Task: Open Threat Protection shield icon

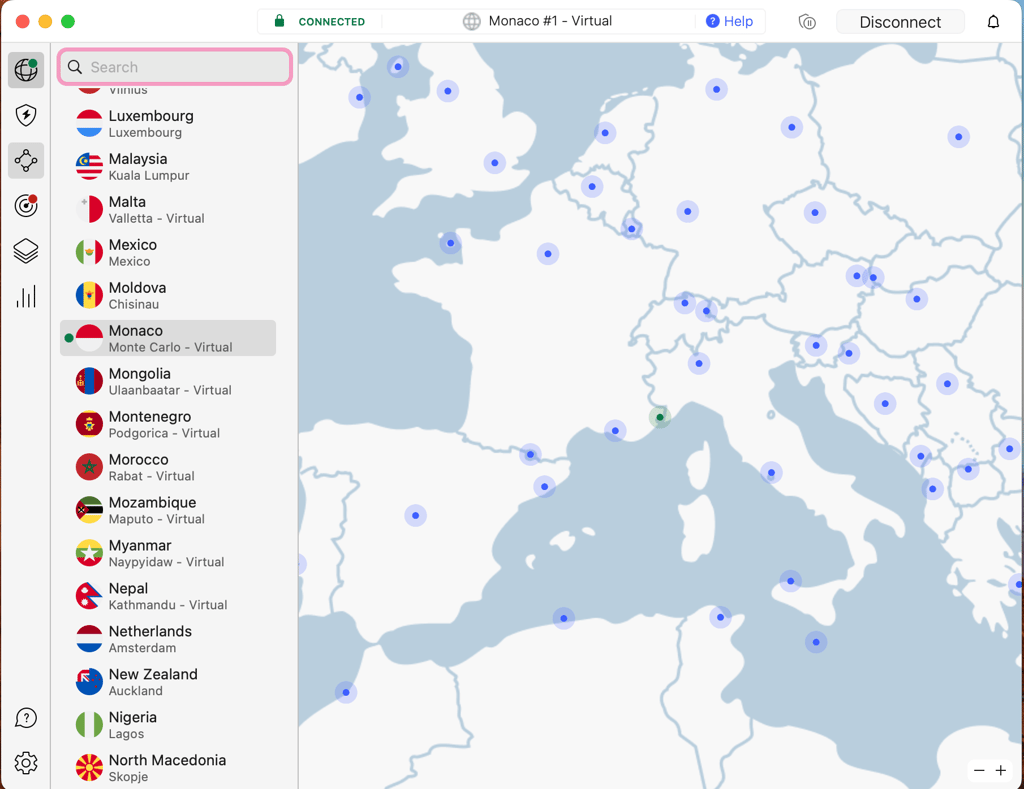Action: (x=26, y=116)
